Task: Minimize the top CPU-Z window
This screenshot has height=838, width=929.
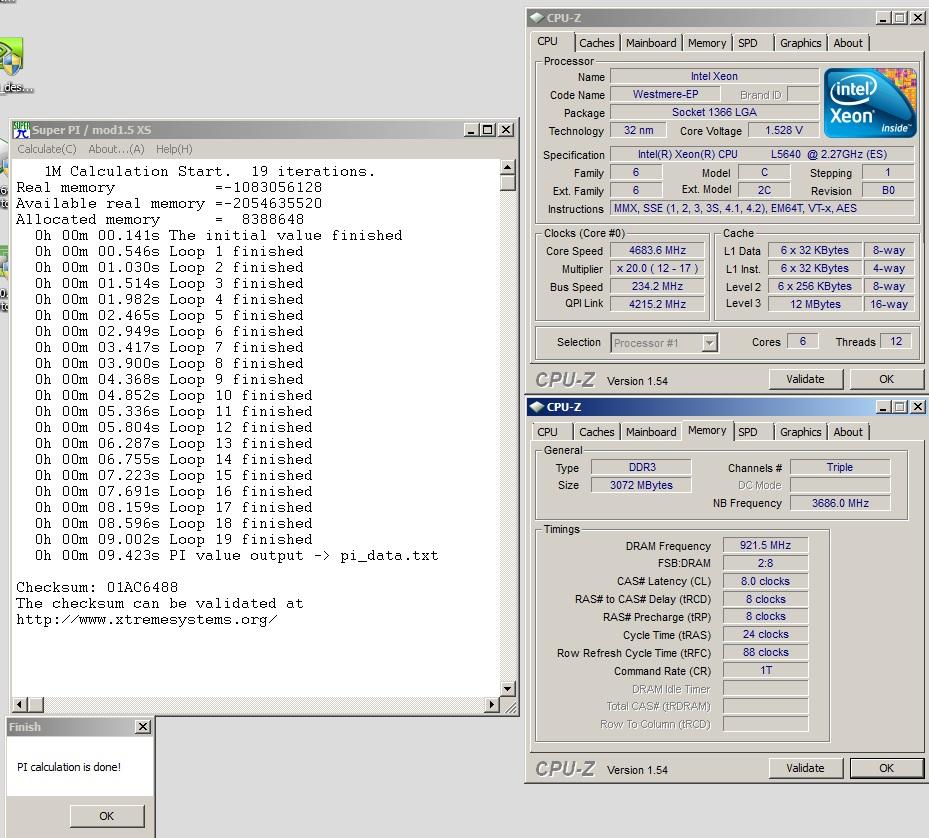Action: [x=883, y=18]
